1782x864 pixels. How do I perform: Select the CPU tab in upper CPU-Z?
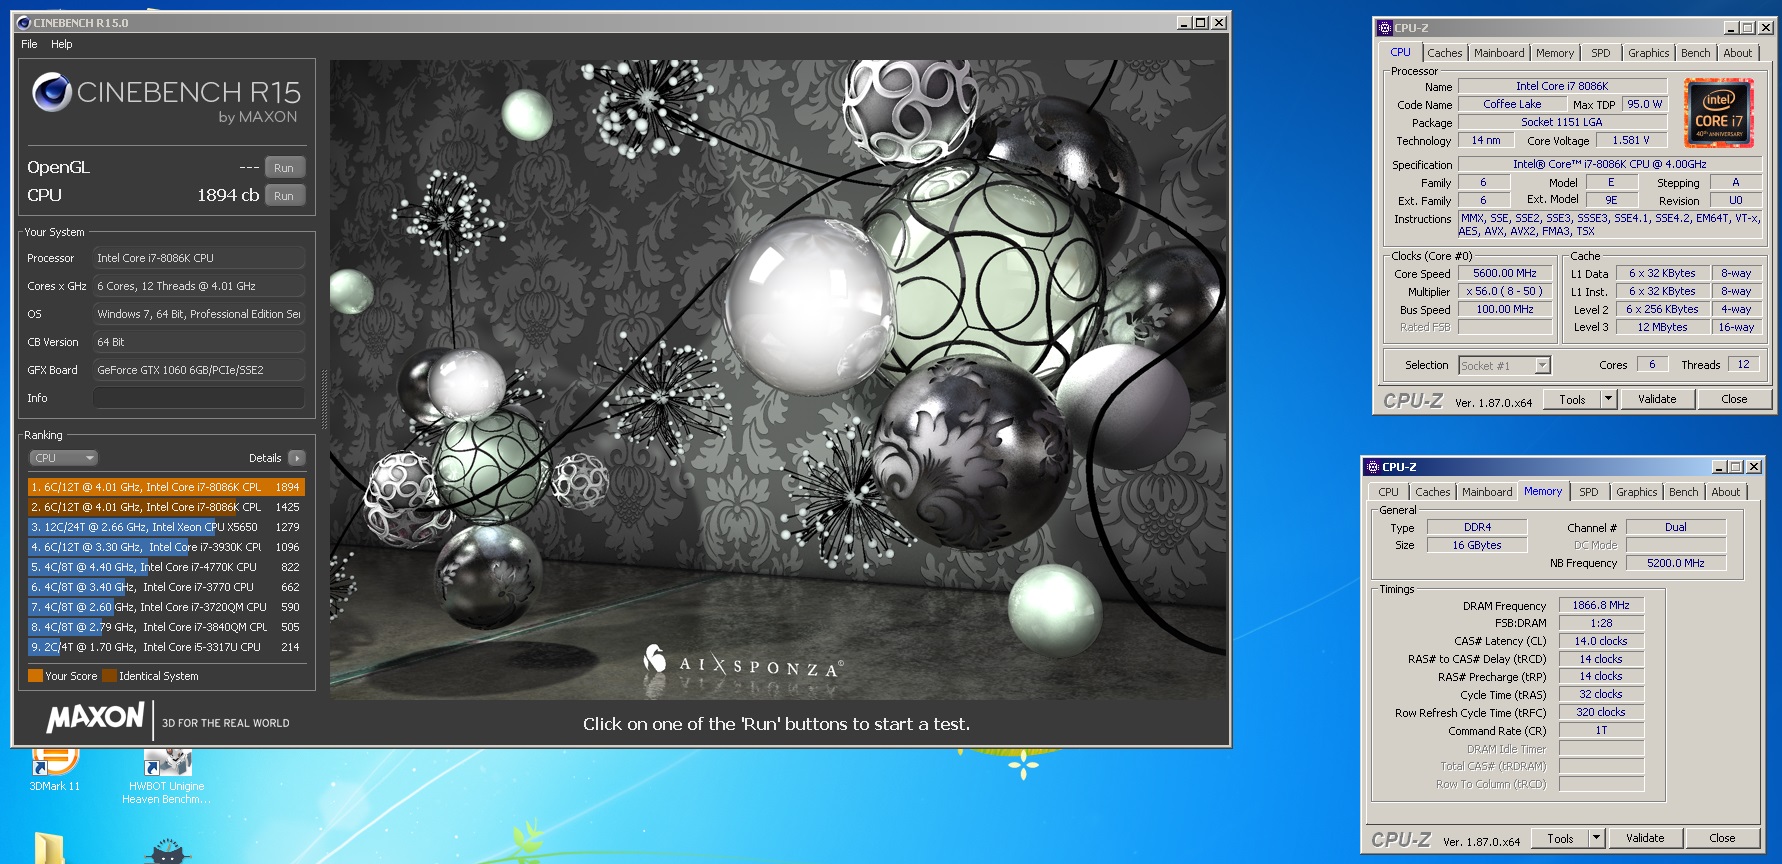[x=1400, y=52]
